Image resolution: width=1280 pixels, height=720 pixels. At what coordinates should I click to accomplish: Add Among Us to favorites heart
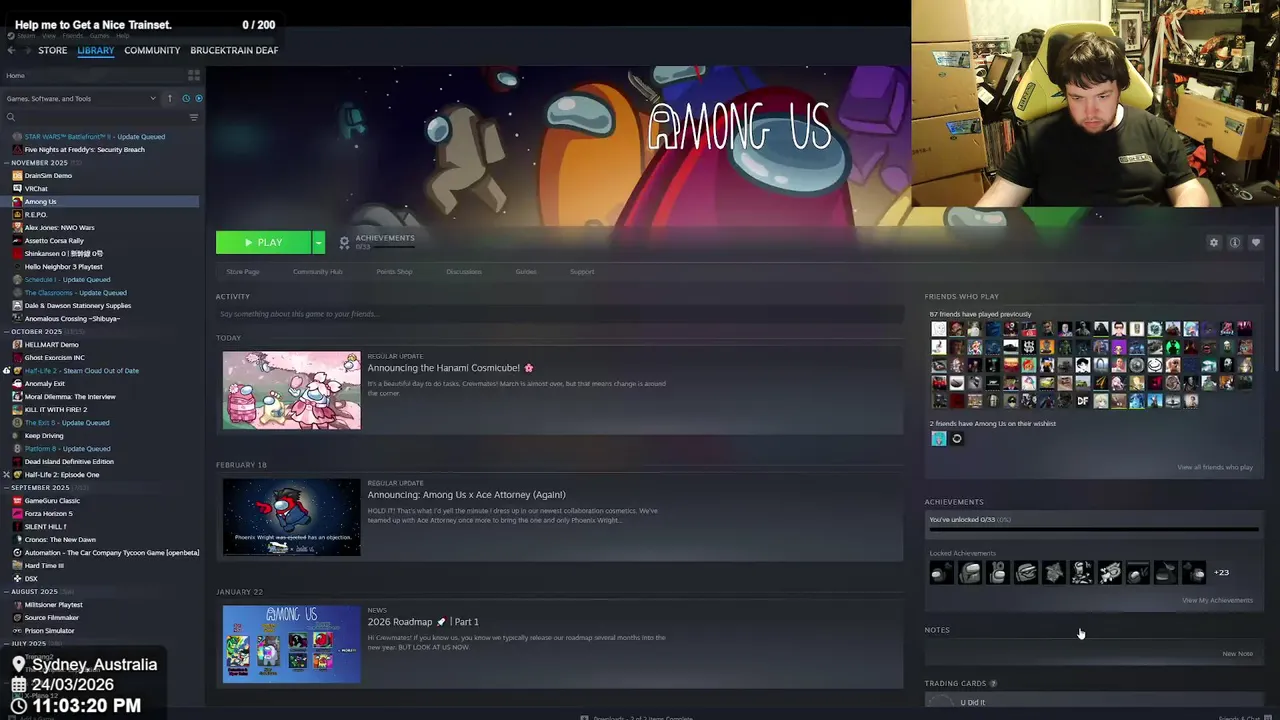click(1256, 242)
